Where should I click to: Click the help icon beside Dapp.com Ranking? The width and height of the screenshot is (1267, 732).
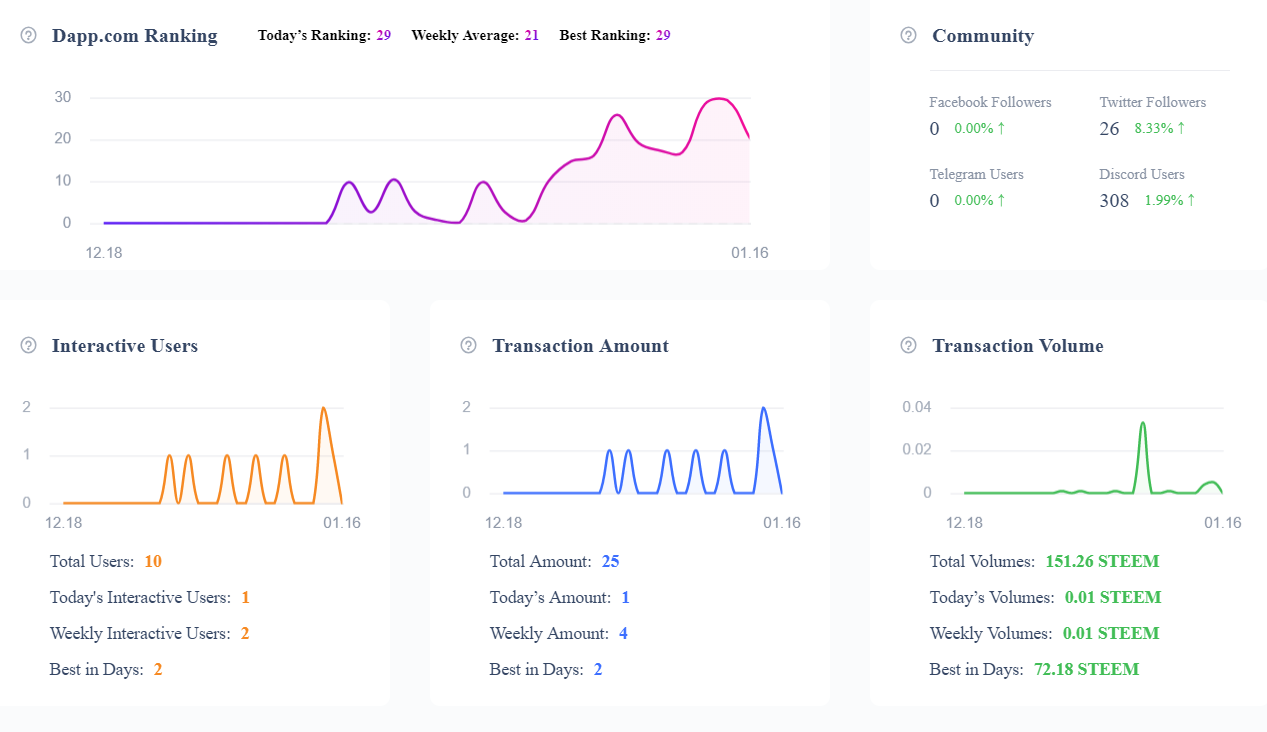point(28,35)
